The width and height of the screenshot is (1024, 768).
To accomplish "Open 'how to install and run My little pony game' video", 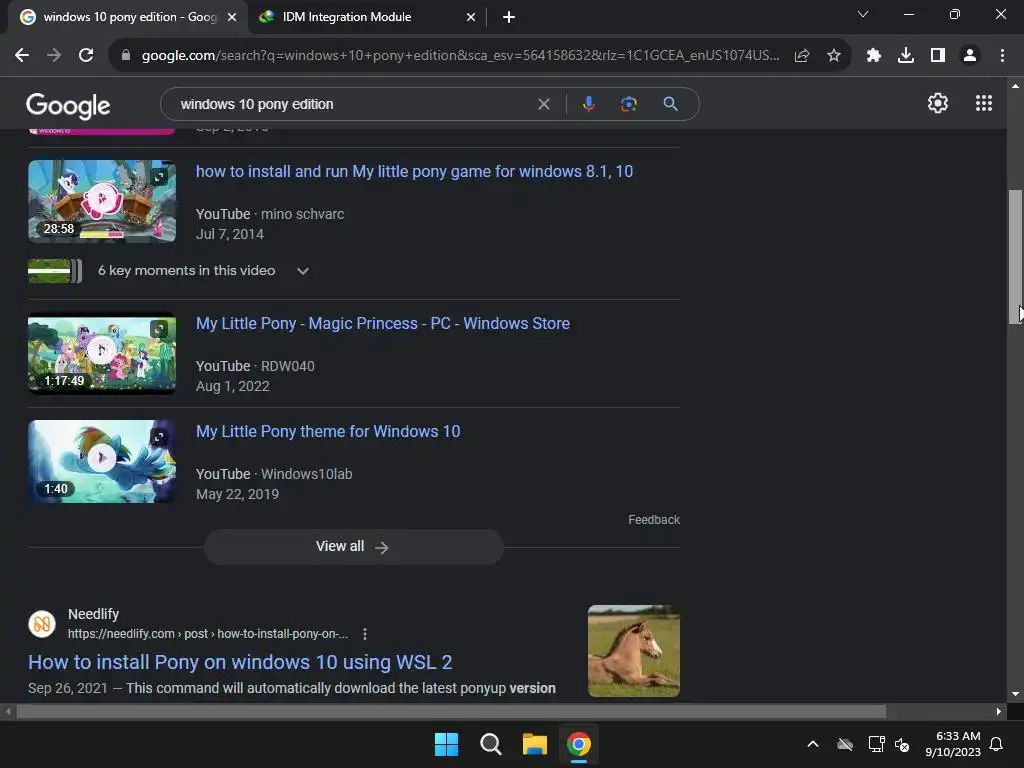I will [414, 172].
